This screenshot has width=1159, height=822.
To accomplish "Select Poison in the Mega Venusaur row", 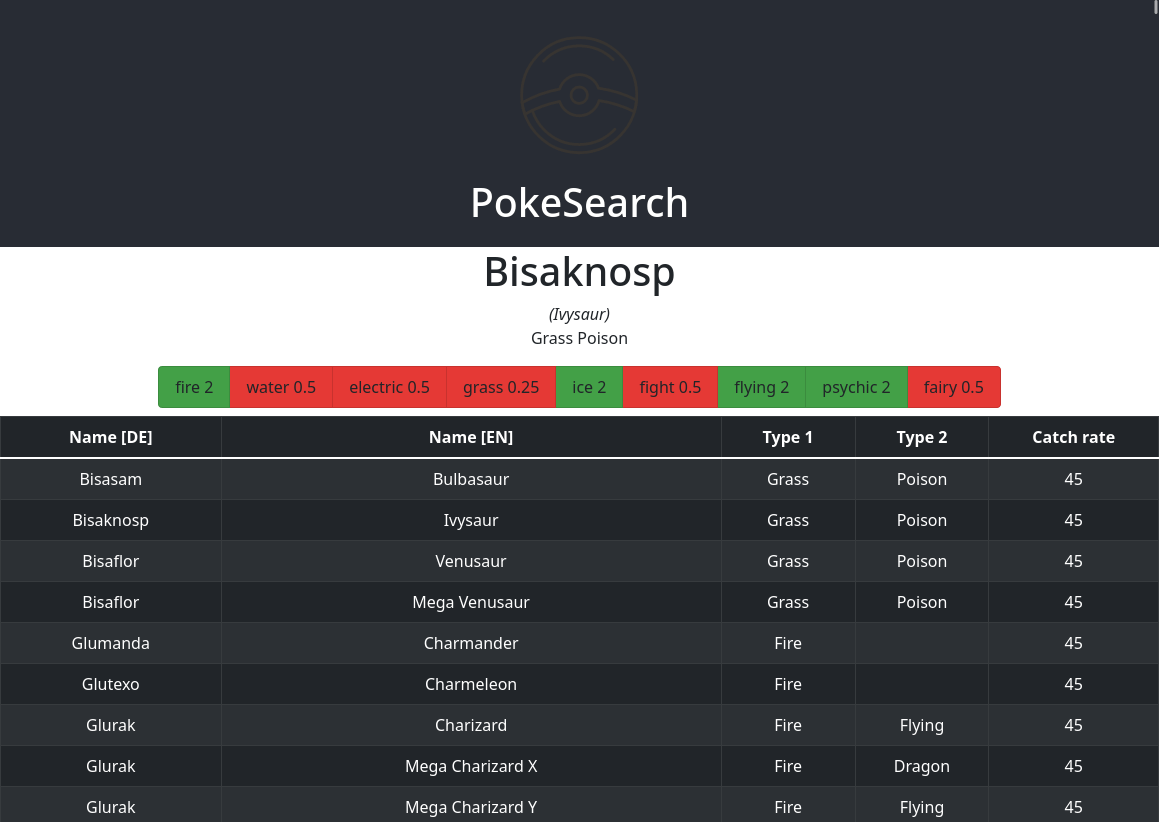I will (x=922, y=602).
